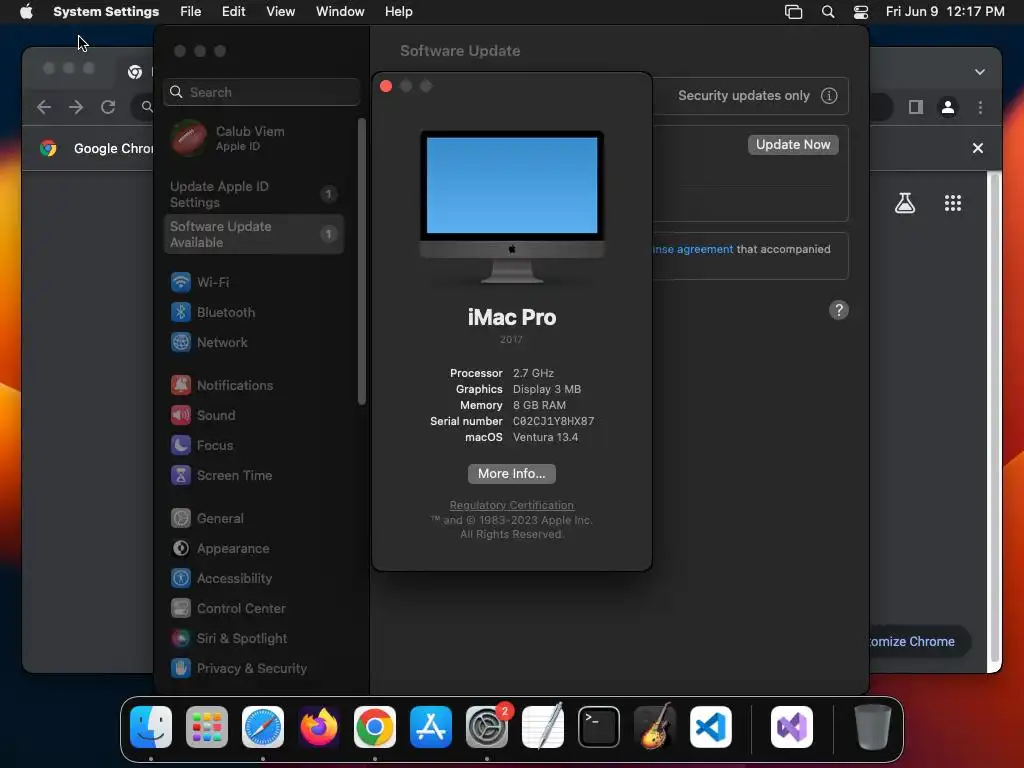Screen dimensions: 1024x768
Task: Open Bluetooth settings in the sidebar
Action: 253,312
